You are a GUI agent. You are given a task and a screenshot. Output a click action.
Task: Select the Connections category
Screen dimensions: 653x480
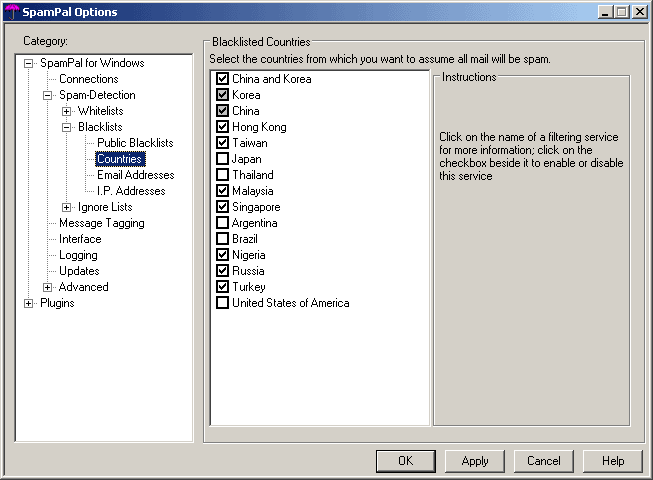pos(88,79)
